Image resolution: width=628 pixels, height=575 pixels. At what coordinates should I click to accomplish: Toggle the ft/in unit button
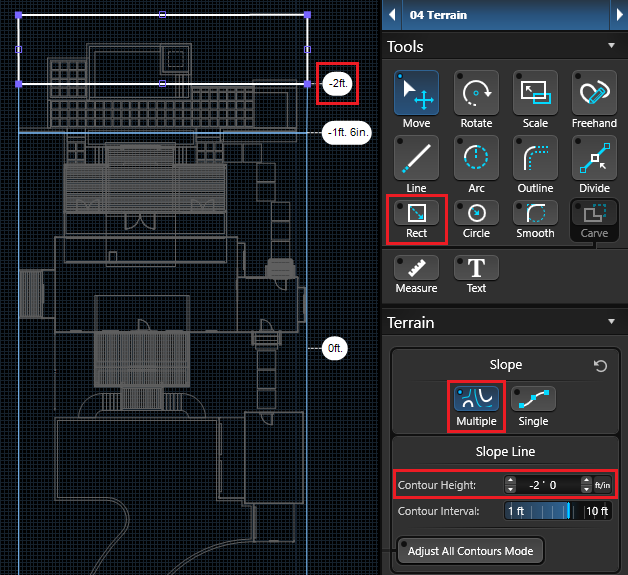(x=602, y=485)
